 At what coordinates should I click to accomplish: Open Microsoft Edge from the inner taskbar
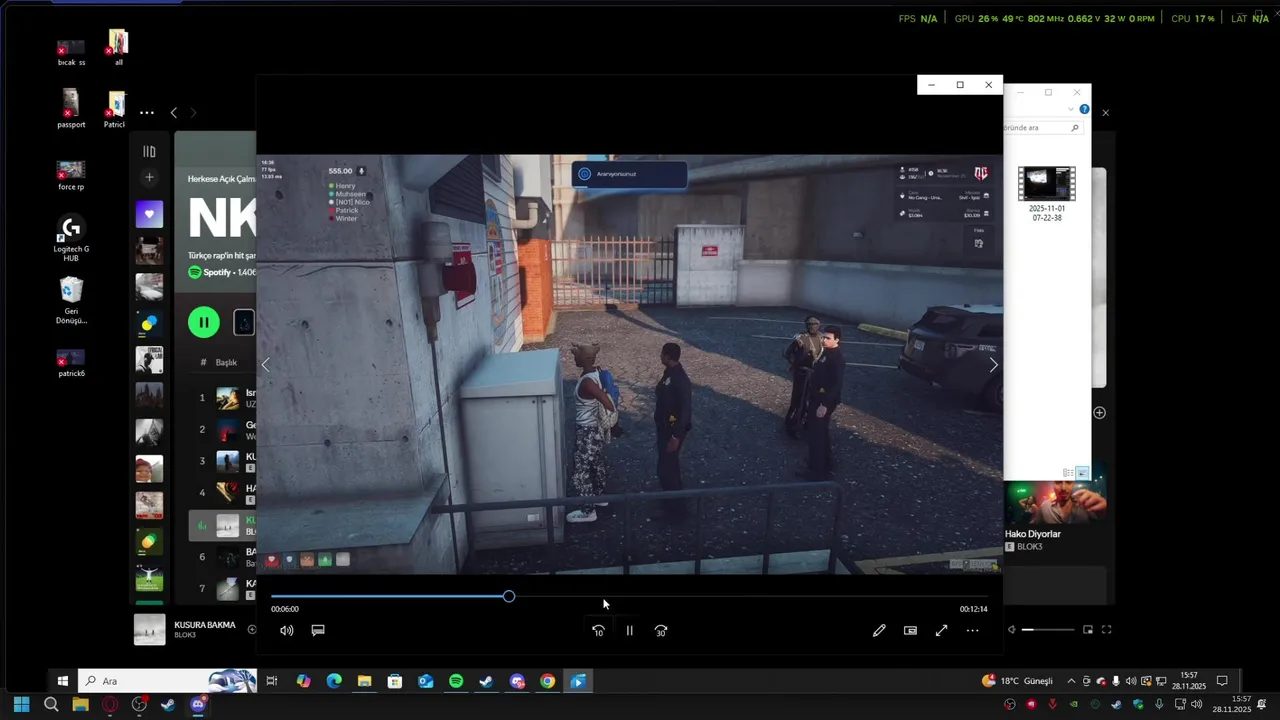tap(334, 681)
